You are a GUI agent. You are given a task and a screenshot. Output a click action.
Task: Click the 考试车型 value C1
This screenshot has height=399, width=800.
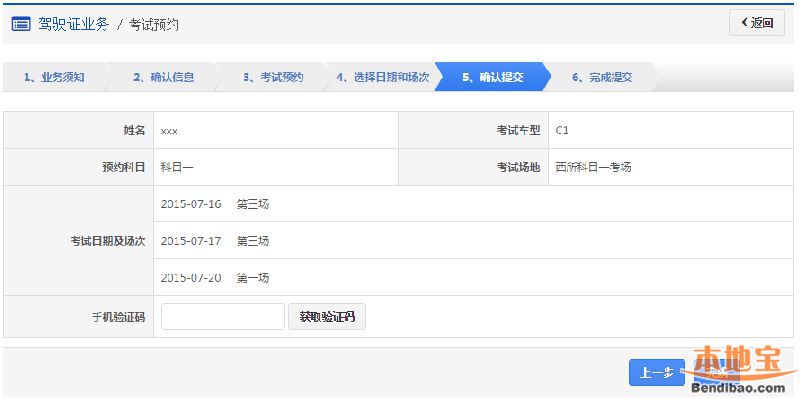click(562, 131)
